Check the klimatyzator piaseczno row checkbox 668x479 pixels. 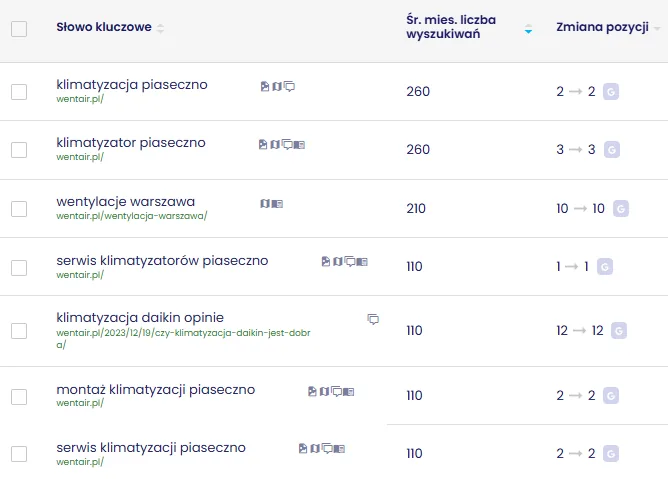pos(19,150)
